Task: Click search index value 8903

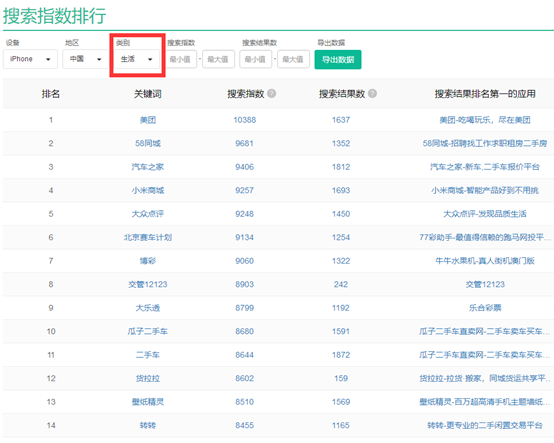Action: click(x=244, y=284)
